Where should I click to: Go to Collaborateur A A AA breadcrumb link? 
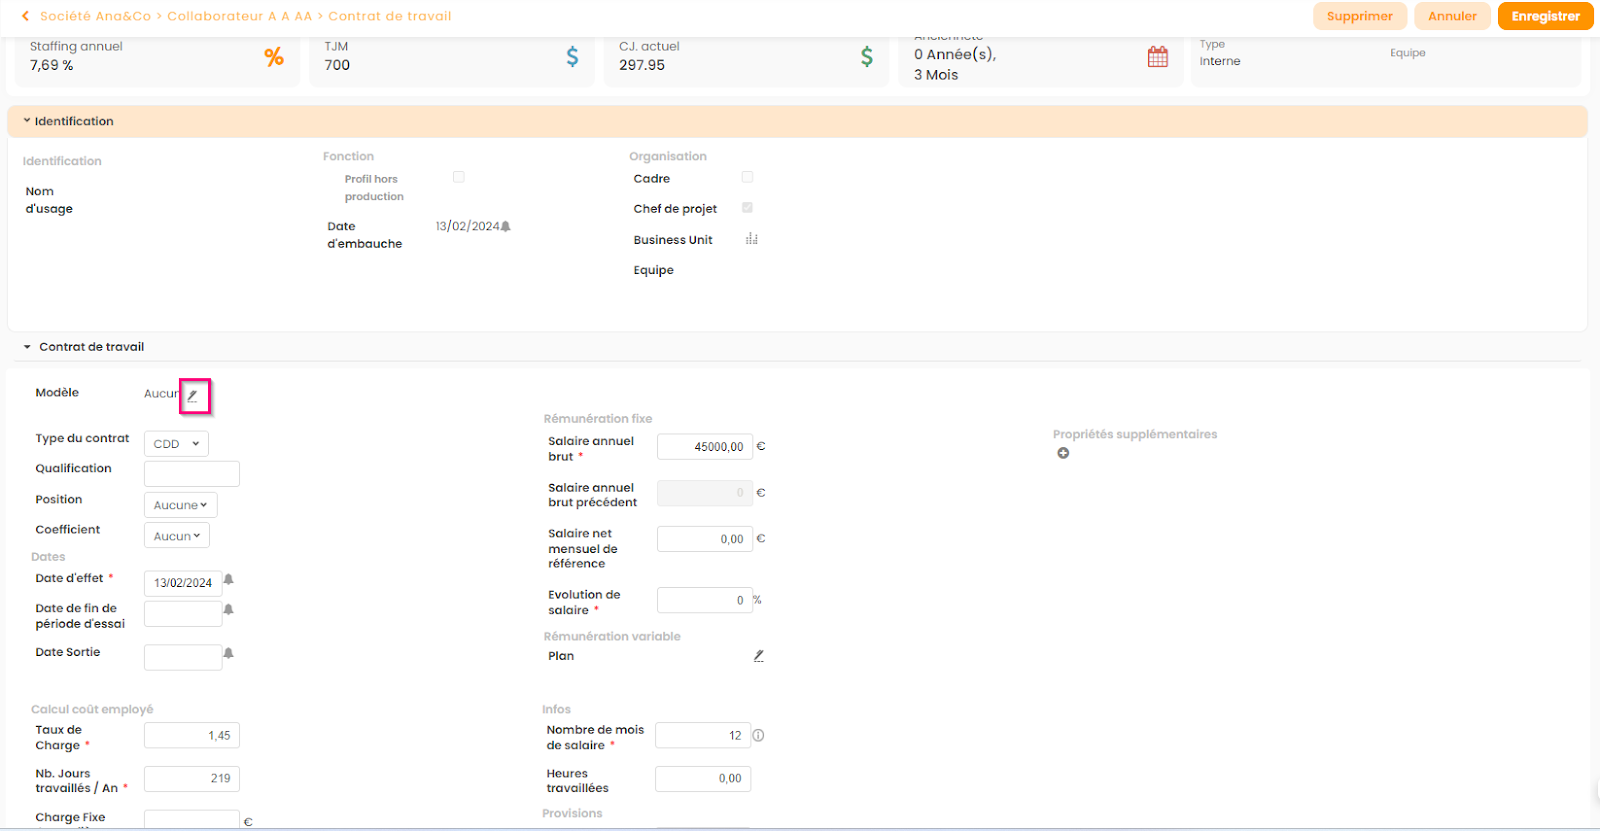click(x=239, y=16)
